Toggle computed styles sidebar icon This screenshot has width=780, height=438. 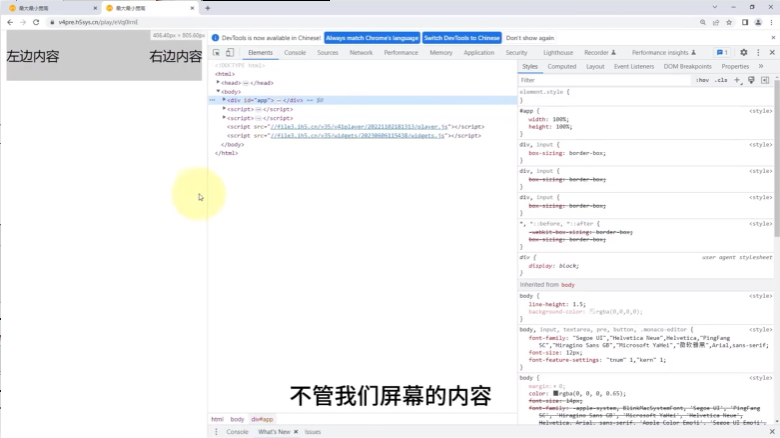click(765, 80)
